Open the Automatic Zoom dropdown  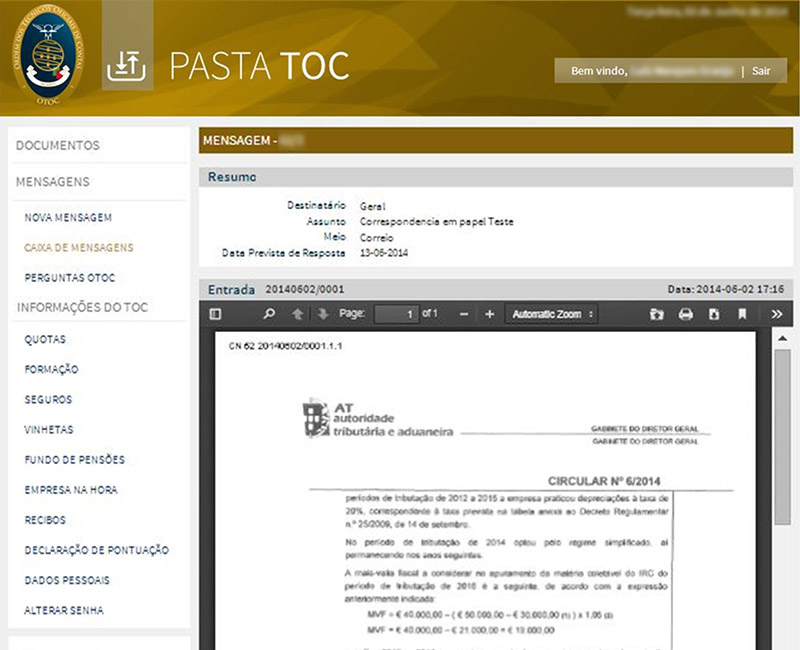551,314
